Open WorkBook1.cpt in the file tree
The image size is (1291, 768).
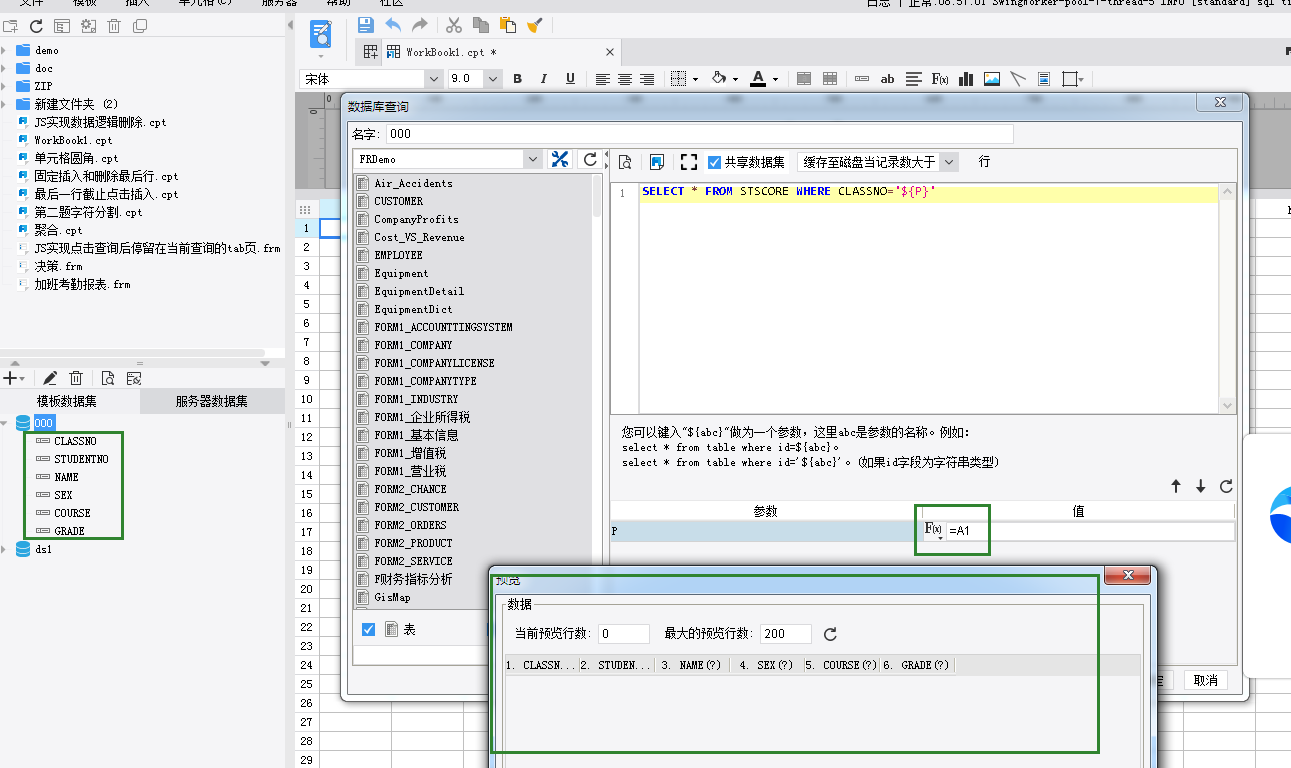73,140
